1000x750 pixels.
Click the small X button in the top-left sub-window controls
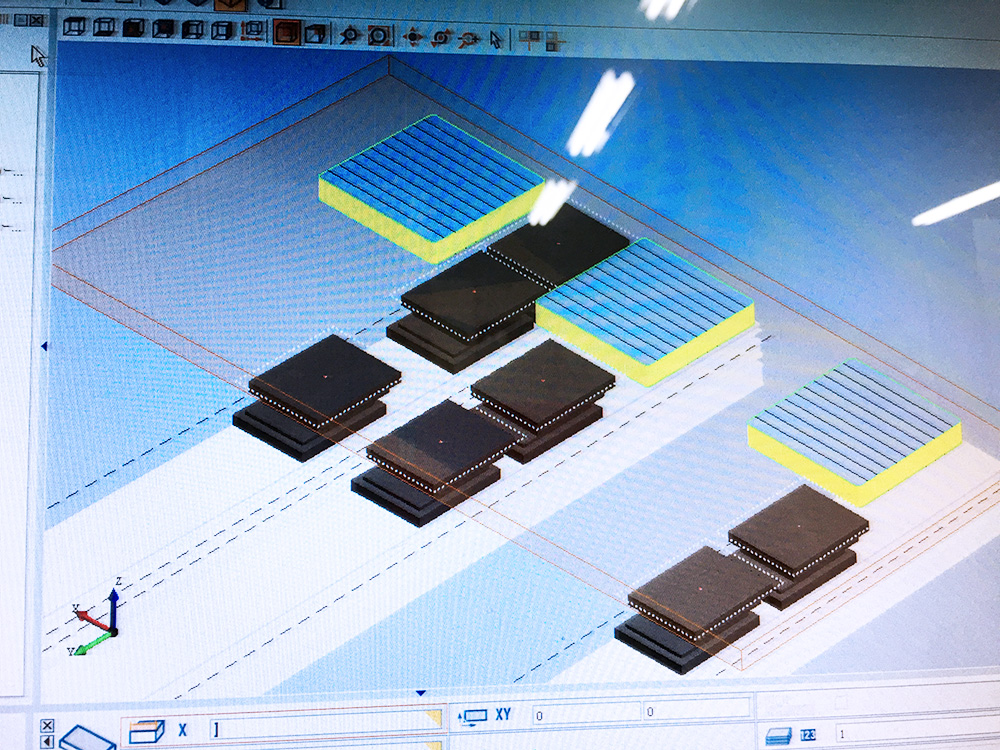pos(37,20)
